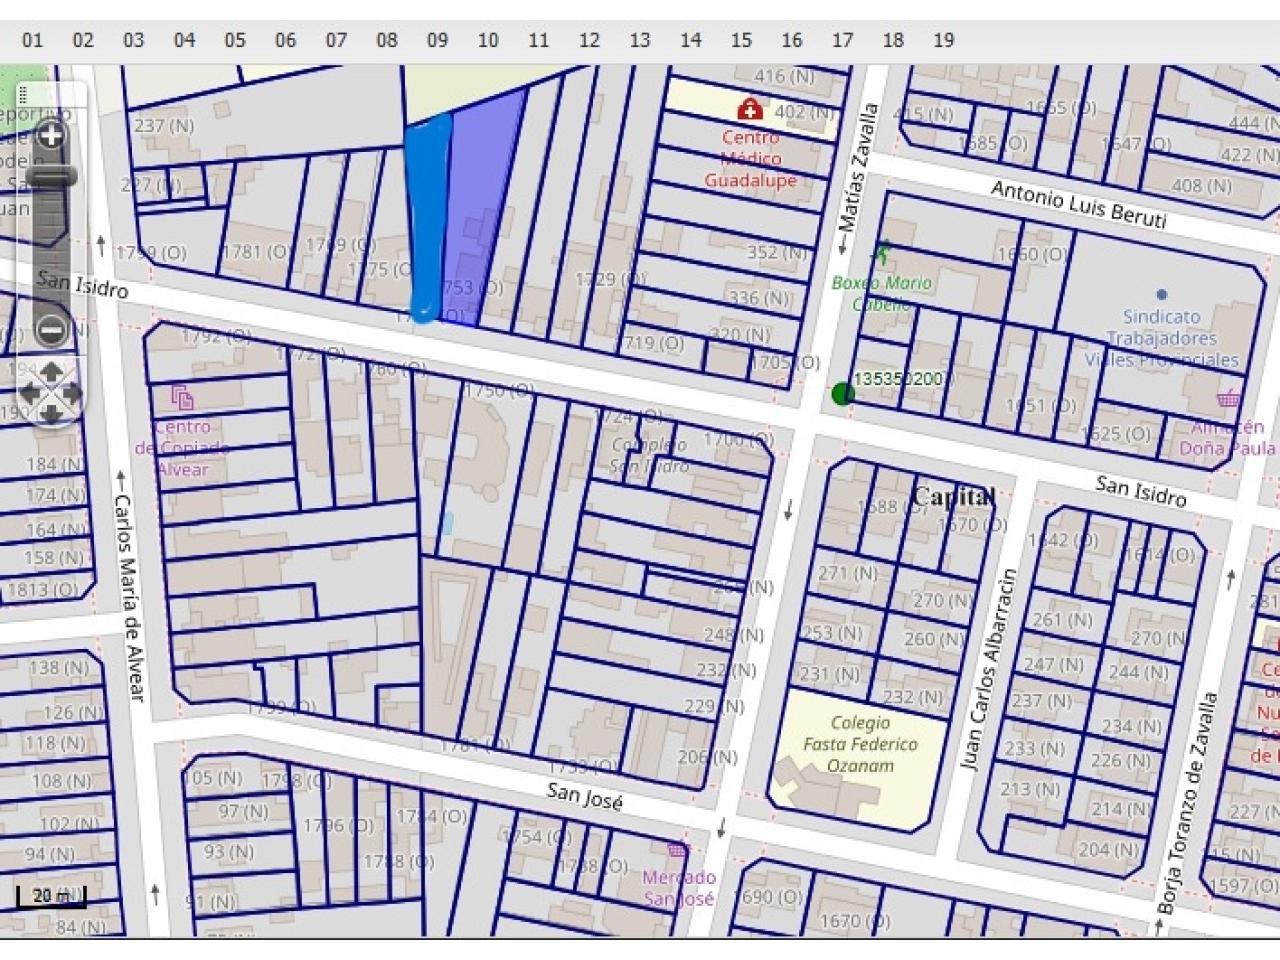Grab the zoom panel drag handle
The width and height of the screenshot is (1280, 960).
pos(22,95)
